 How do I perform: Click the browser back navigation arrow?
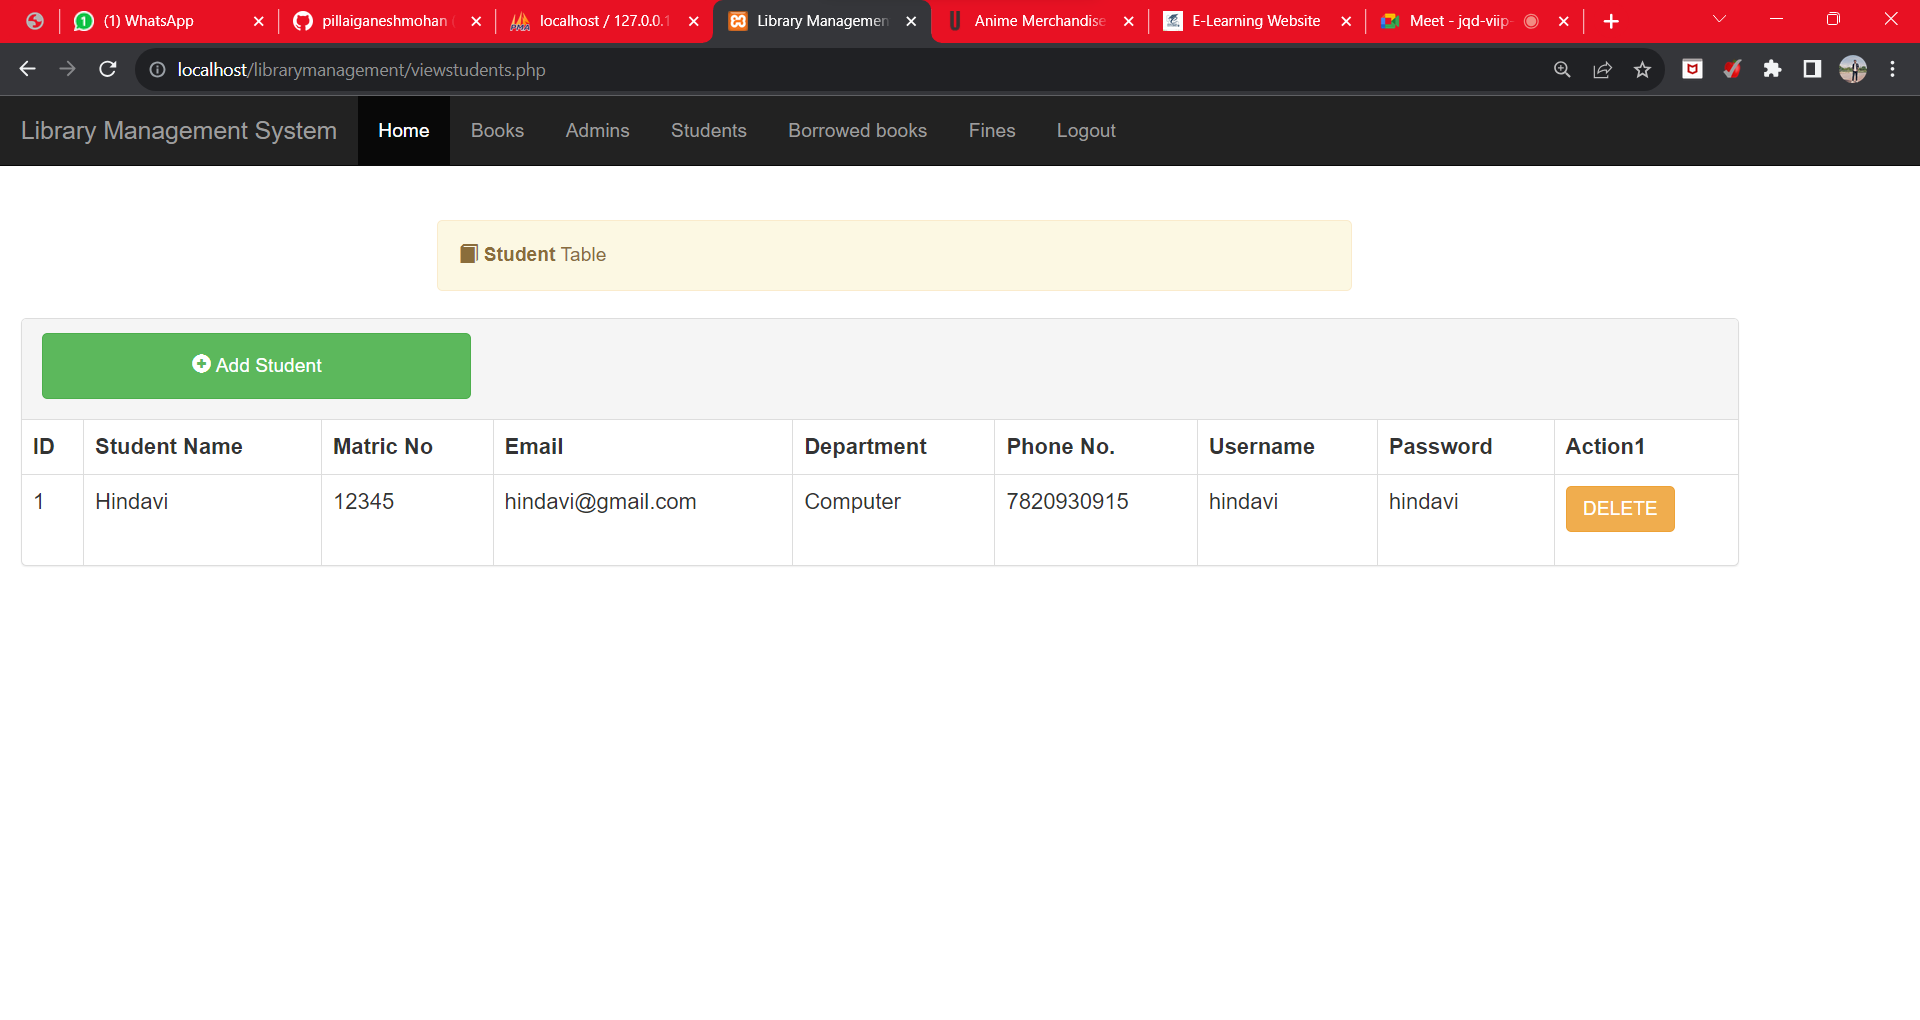coord(27,69)
